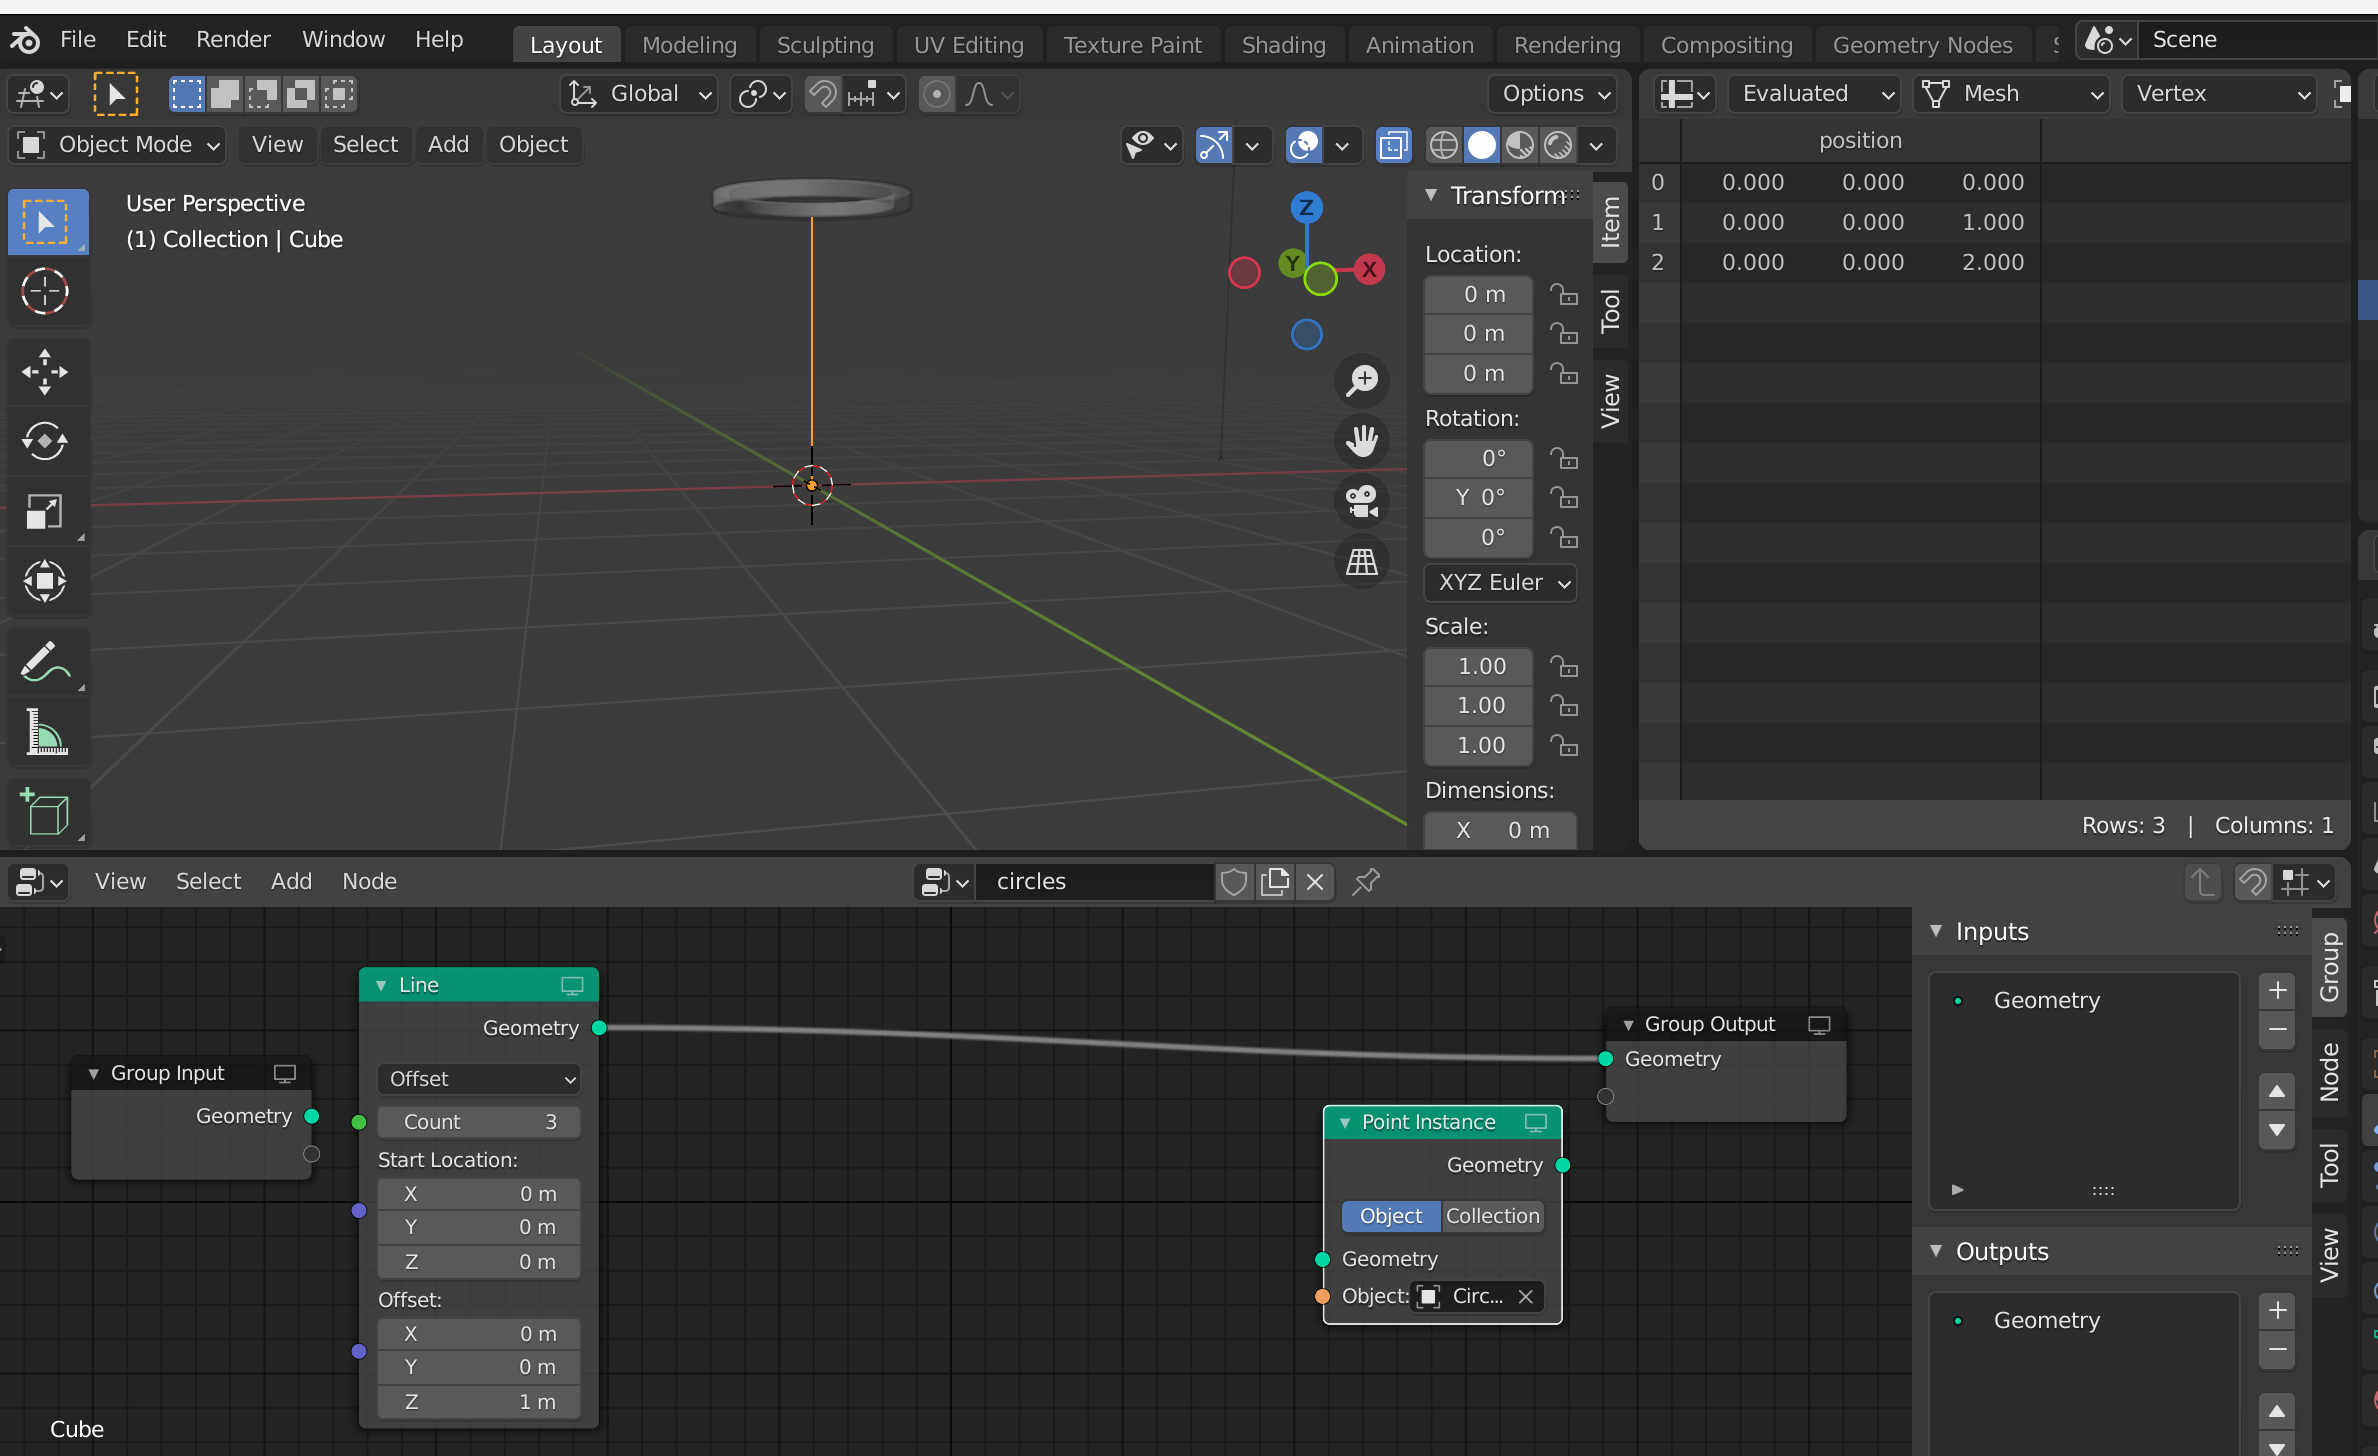Click the fake user shield icon
Viewport: 2378px width, 1456px height.
pyautogui.click(x=1234, y=882)
